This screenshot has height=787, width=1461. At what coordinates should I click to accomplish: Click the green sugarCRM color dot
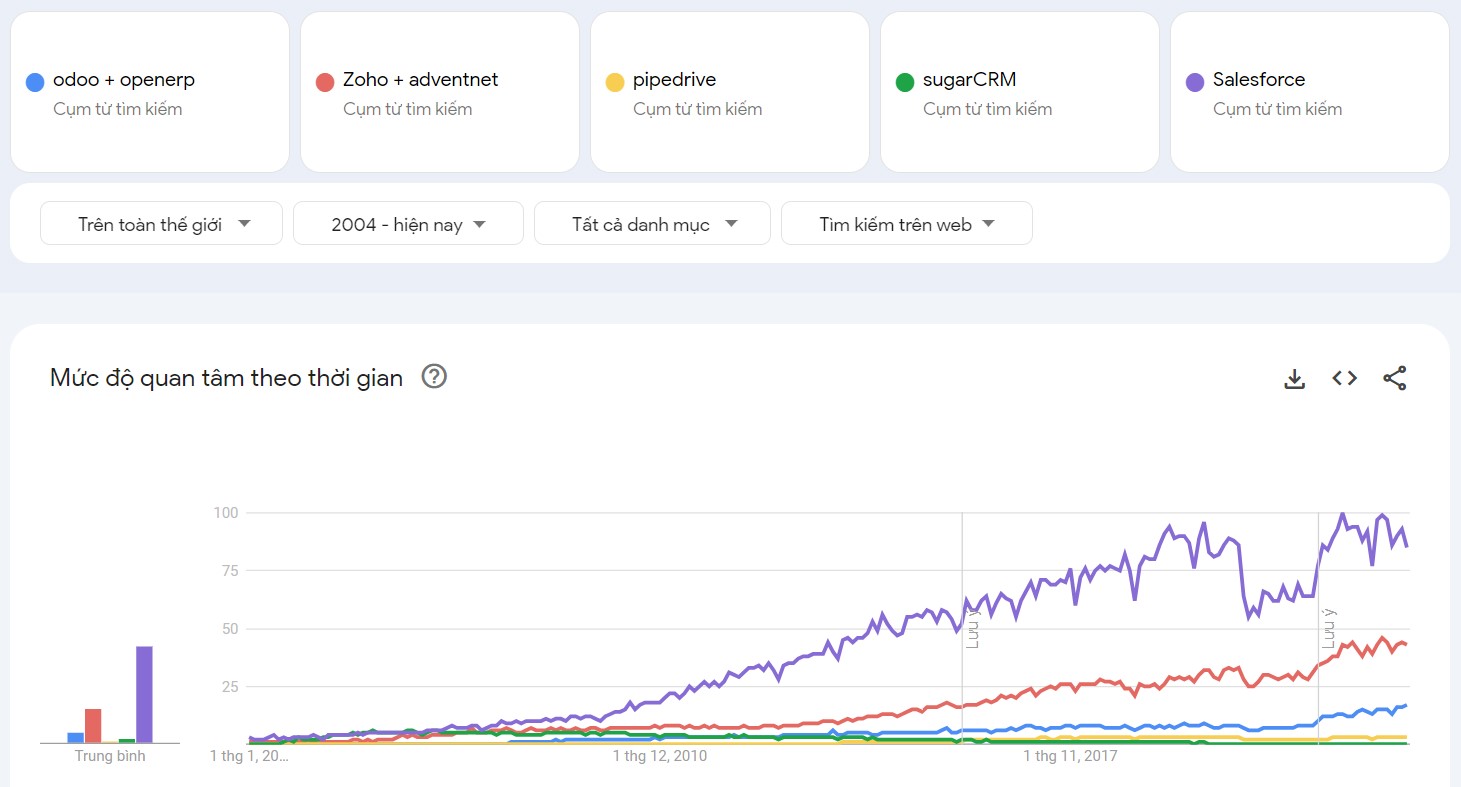tap(906, 80)
